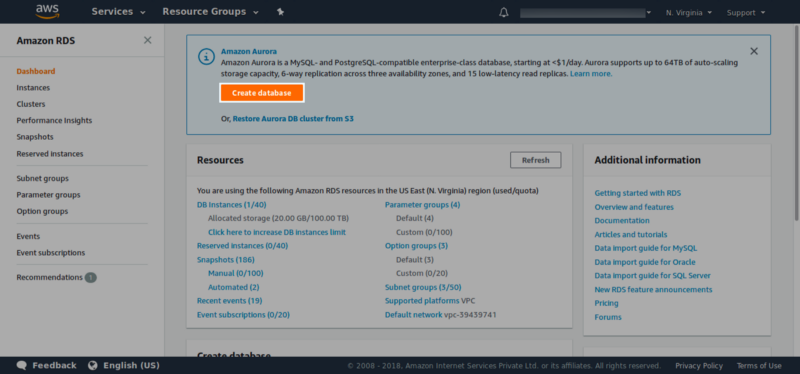Expand the Resource Groups dropdown
The width and height of the screenshot is (800, 374).
coord(210,12)
